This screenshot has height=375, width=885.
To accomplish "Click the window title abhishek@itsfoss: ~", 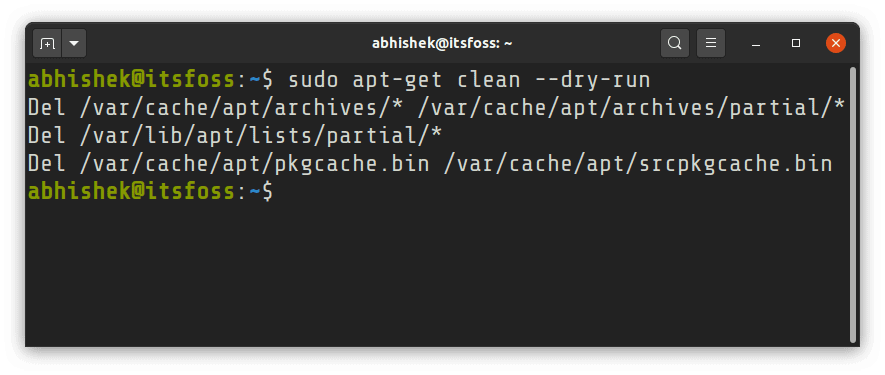I will [x=442, y=43].
